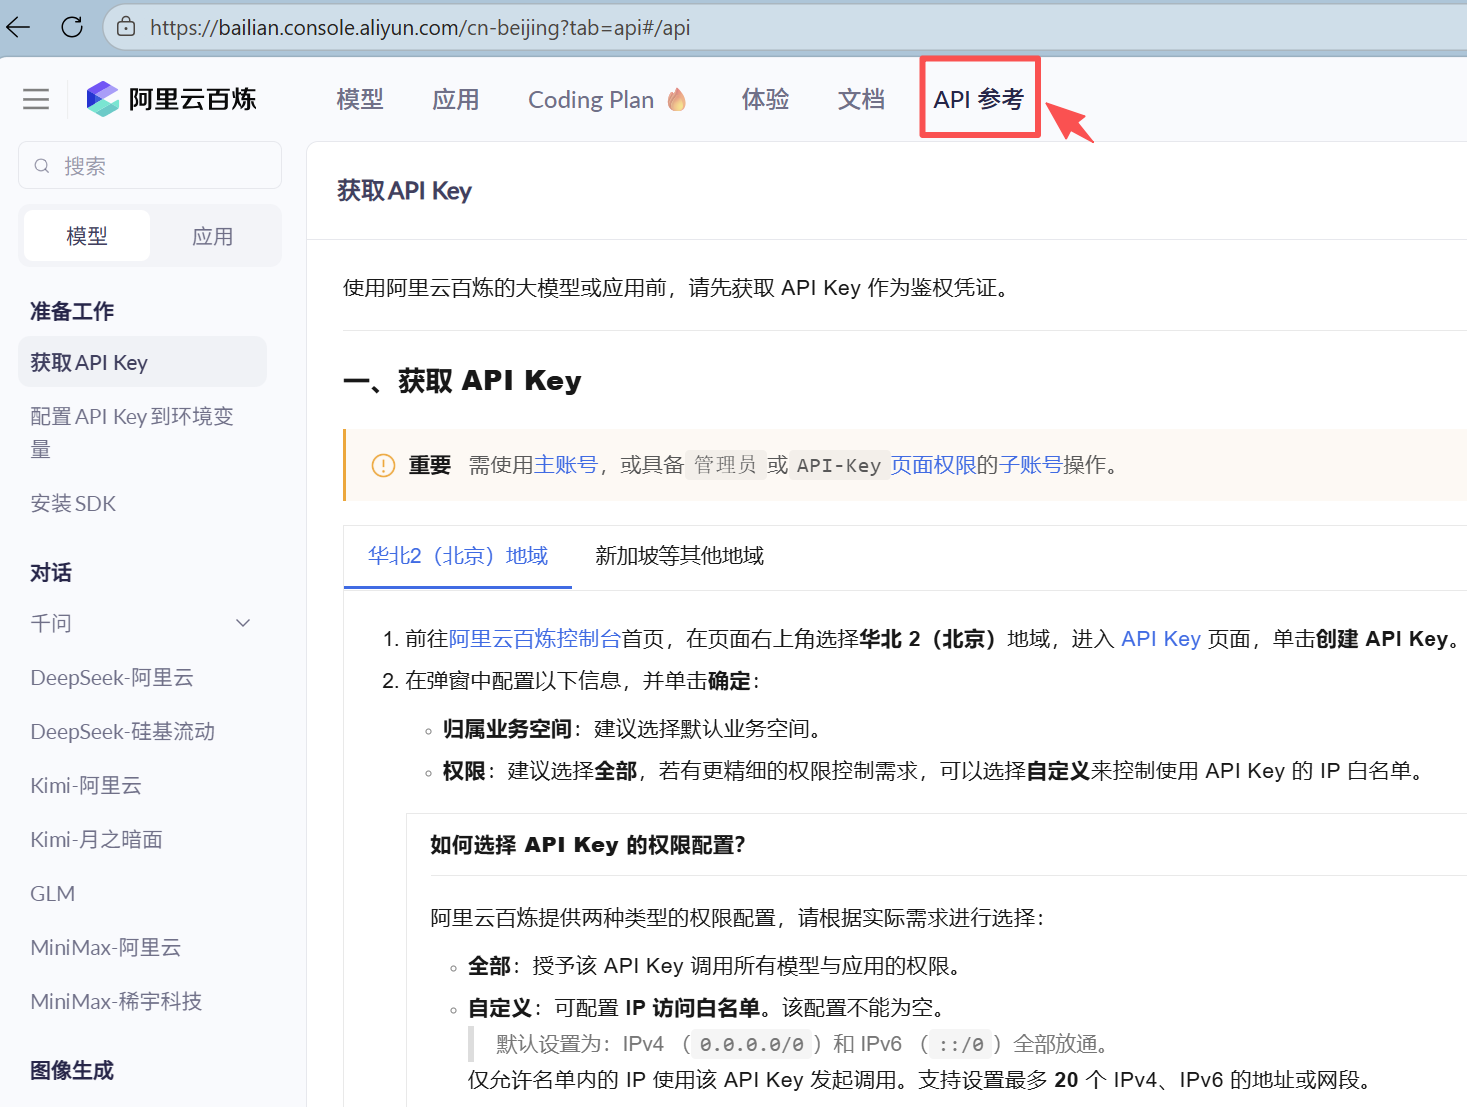
Task: Open MiniMax-稀宇科技 sidebar item
Action: coord(116,1001)
